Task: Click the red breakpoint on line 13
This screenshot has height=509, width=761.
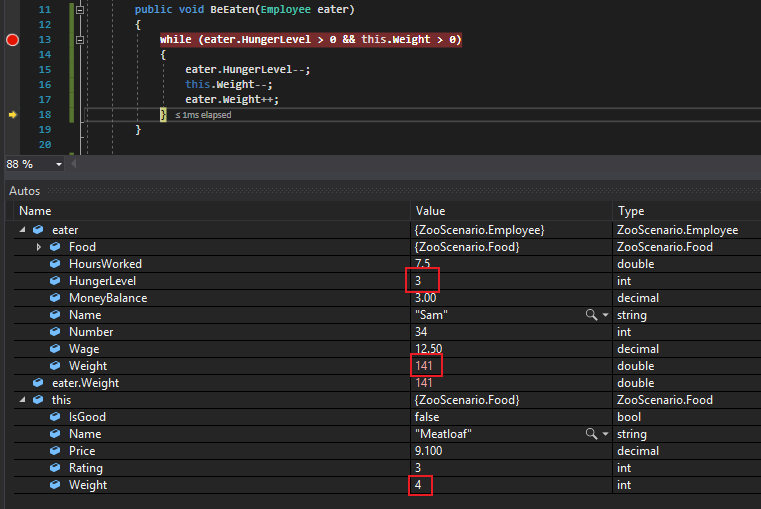Action: pos(13,39)
